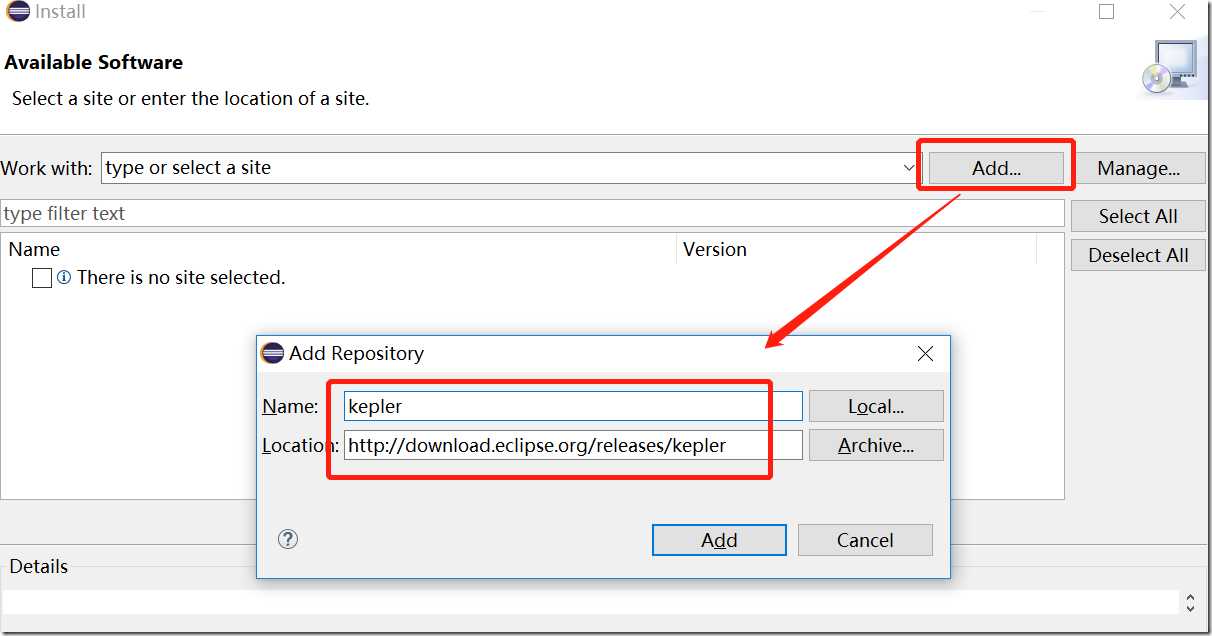The image size is (1212, 636).
Task: Click the Eclipse icon in Install window title
Action: (x=17, y=12)
